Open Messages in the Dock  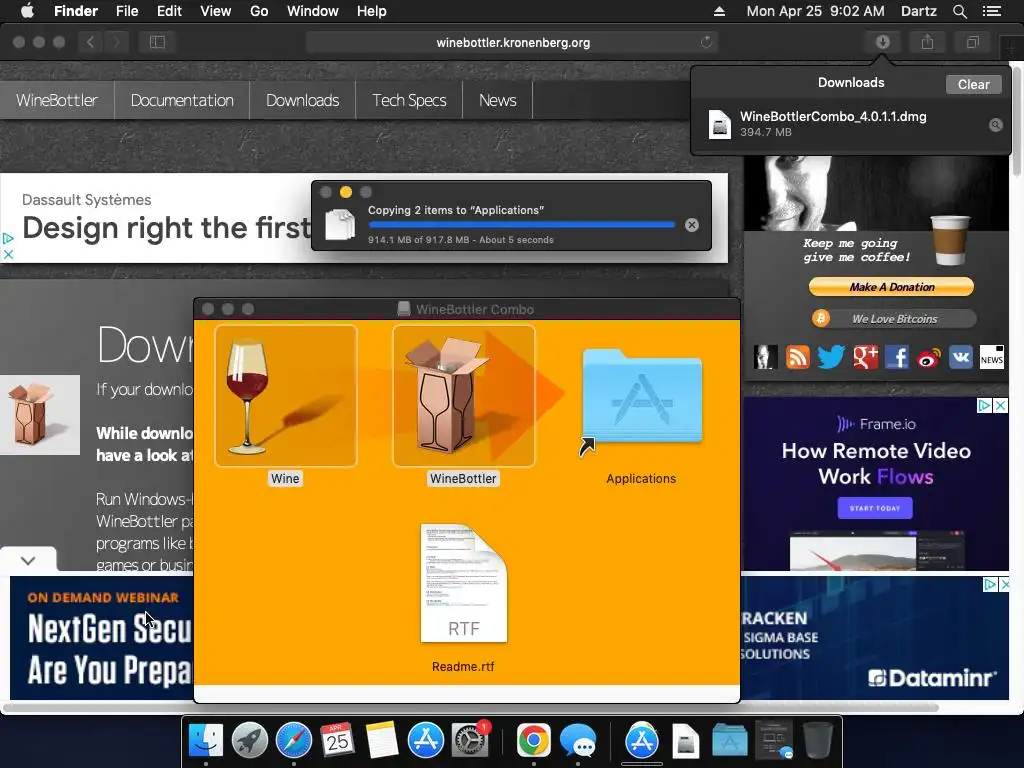coord(578,740)
